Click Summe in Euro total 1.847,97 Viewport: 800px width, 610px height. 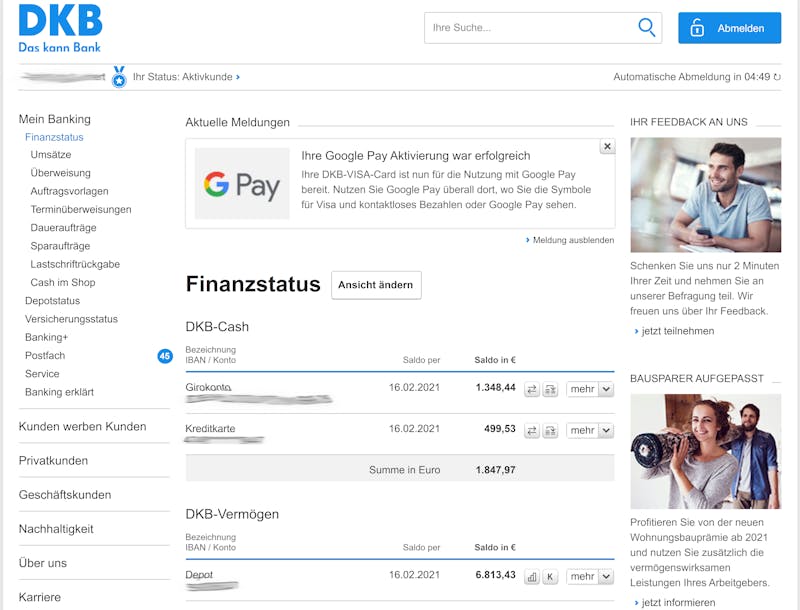pos(495,470)
